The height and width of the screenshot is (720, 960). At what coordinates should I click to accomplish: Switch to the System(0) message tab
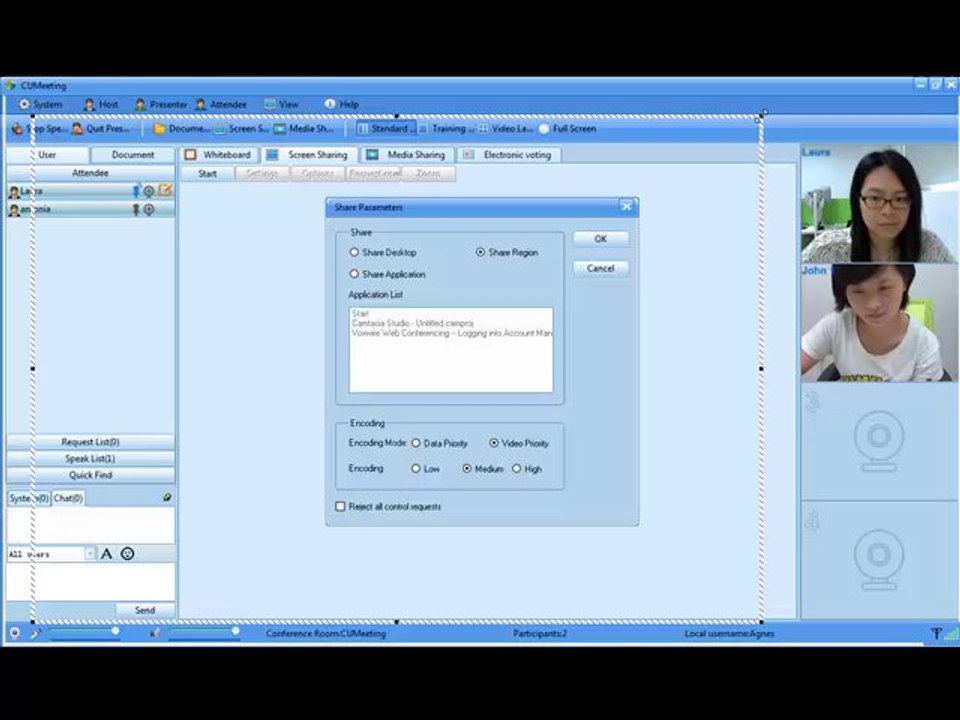click(29, 498)
